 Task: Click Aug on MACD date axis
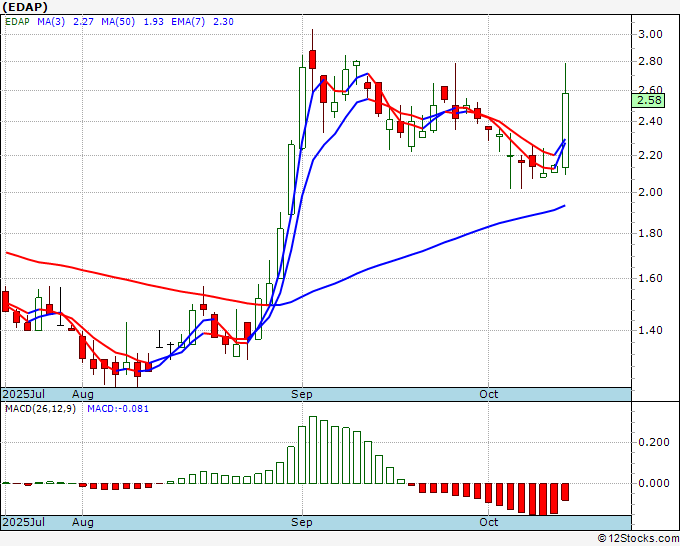pyautogui.click(x=82, y=522)
